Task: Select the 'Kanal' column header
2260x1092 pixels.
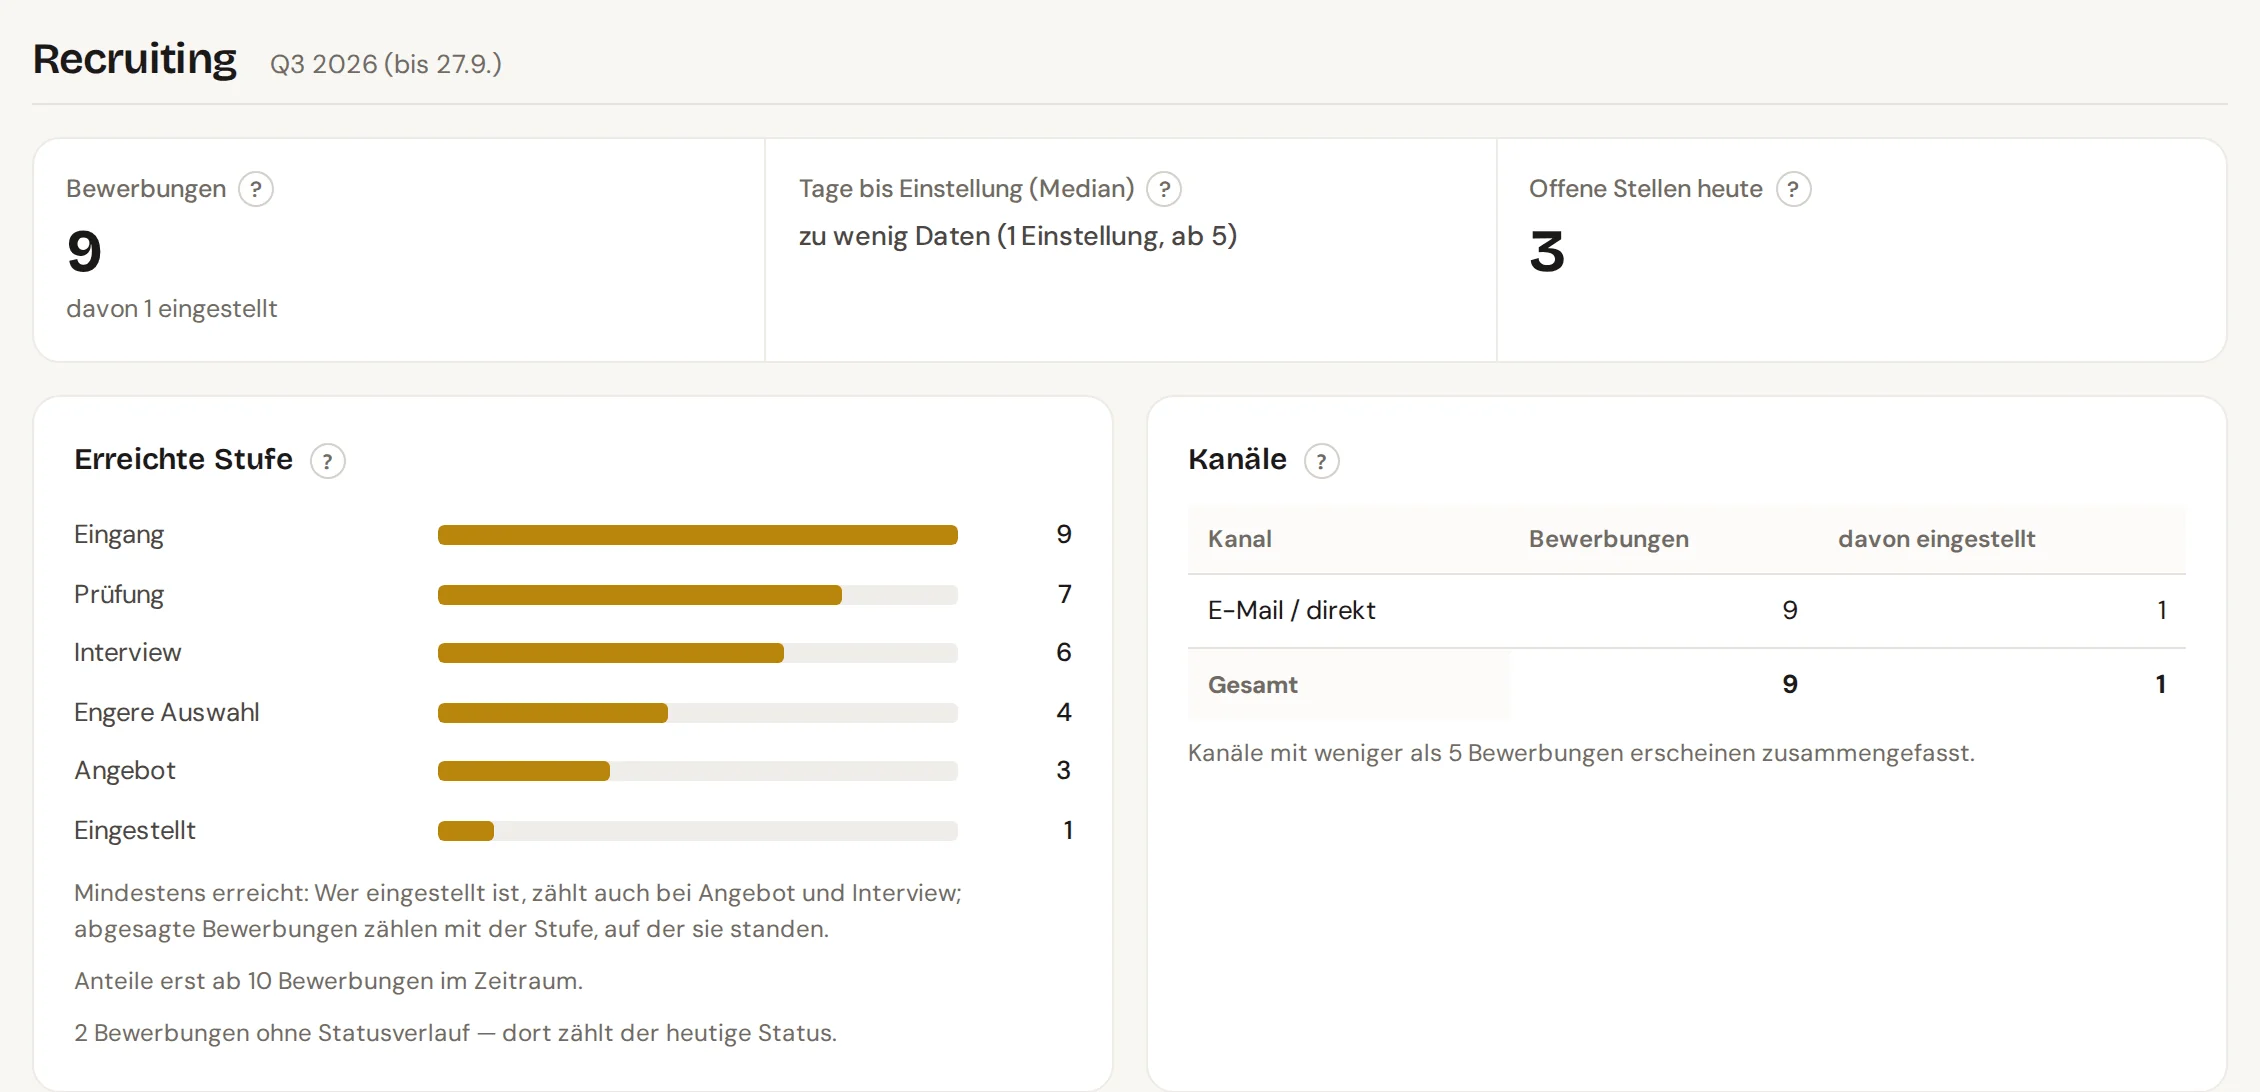Action: [1240, 539]
